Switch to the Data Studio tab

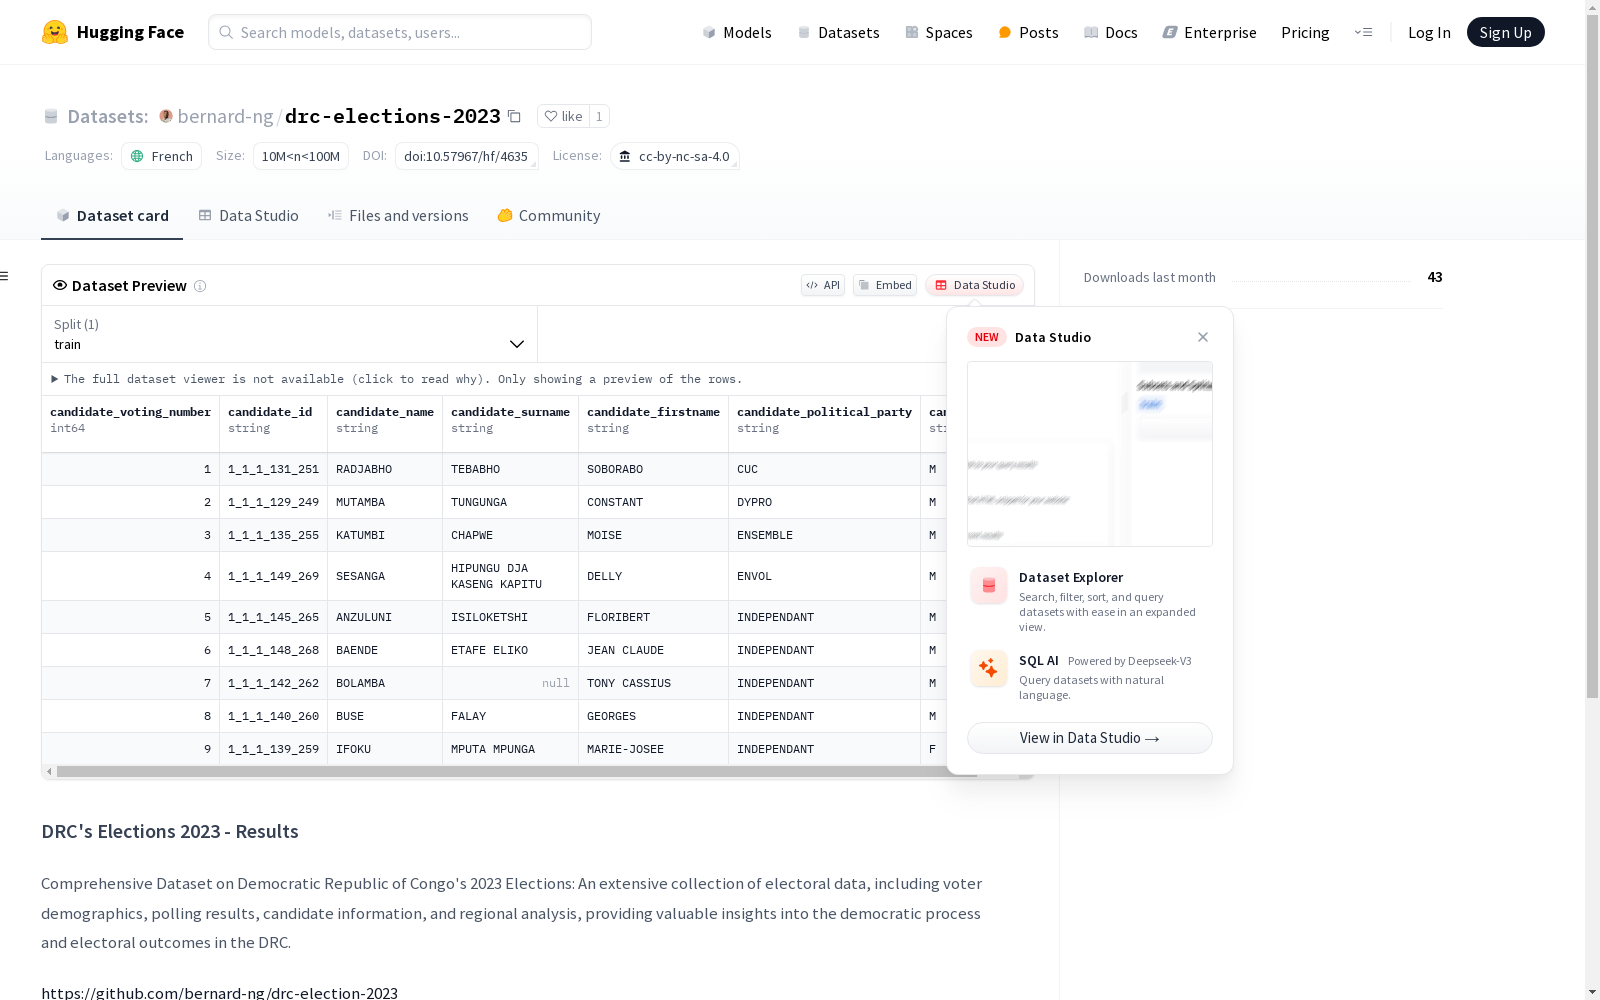pyautogui.click(x=248, y=216)
